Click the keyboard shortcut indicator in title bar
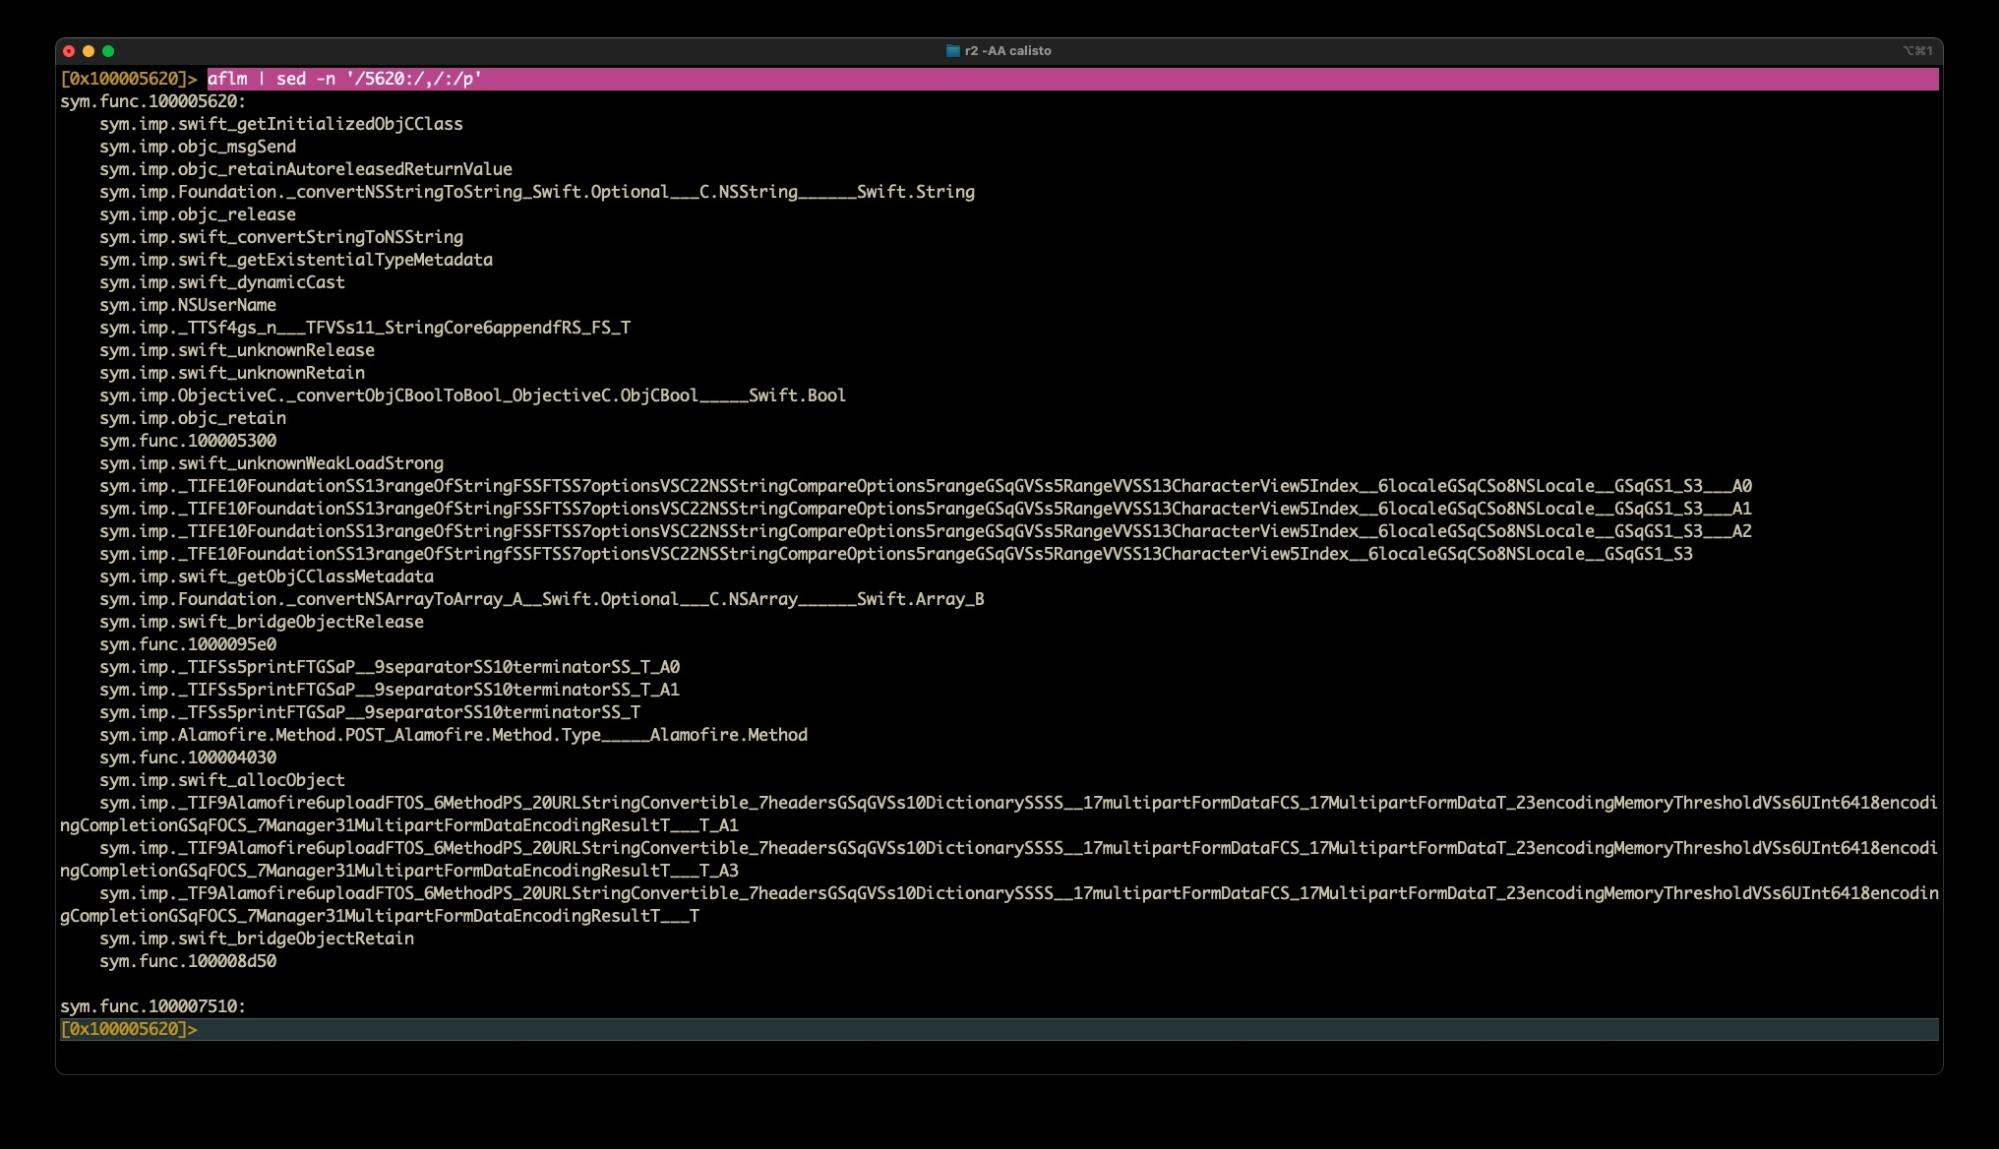The image size is (1999, 1149). click(x=1916, y=51)
